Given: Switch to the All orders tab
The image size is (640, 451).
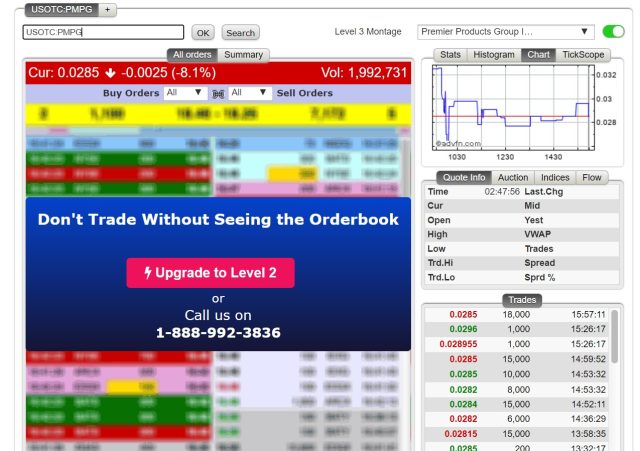Looking at the screenshot, I should (192, 55).
